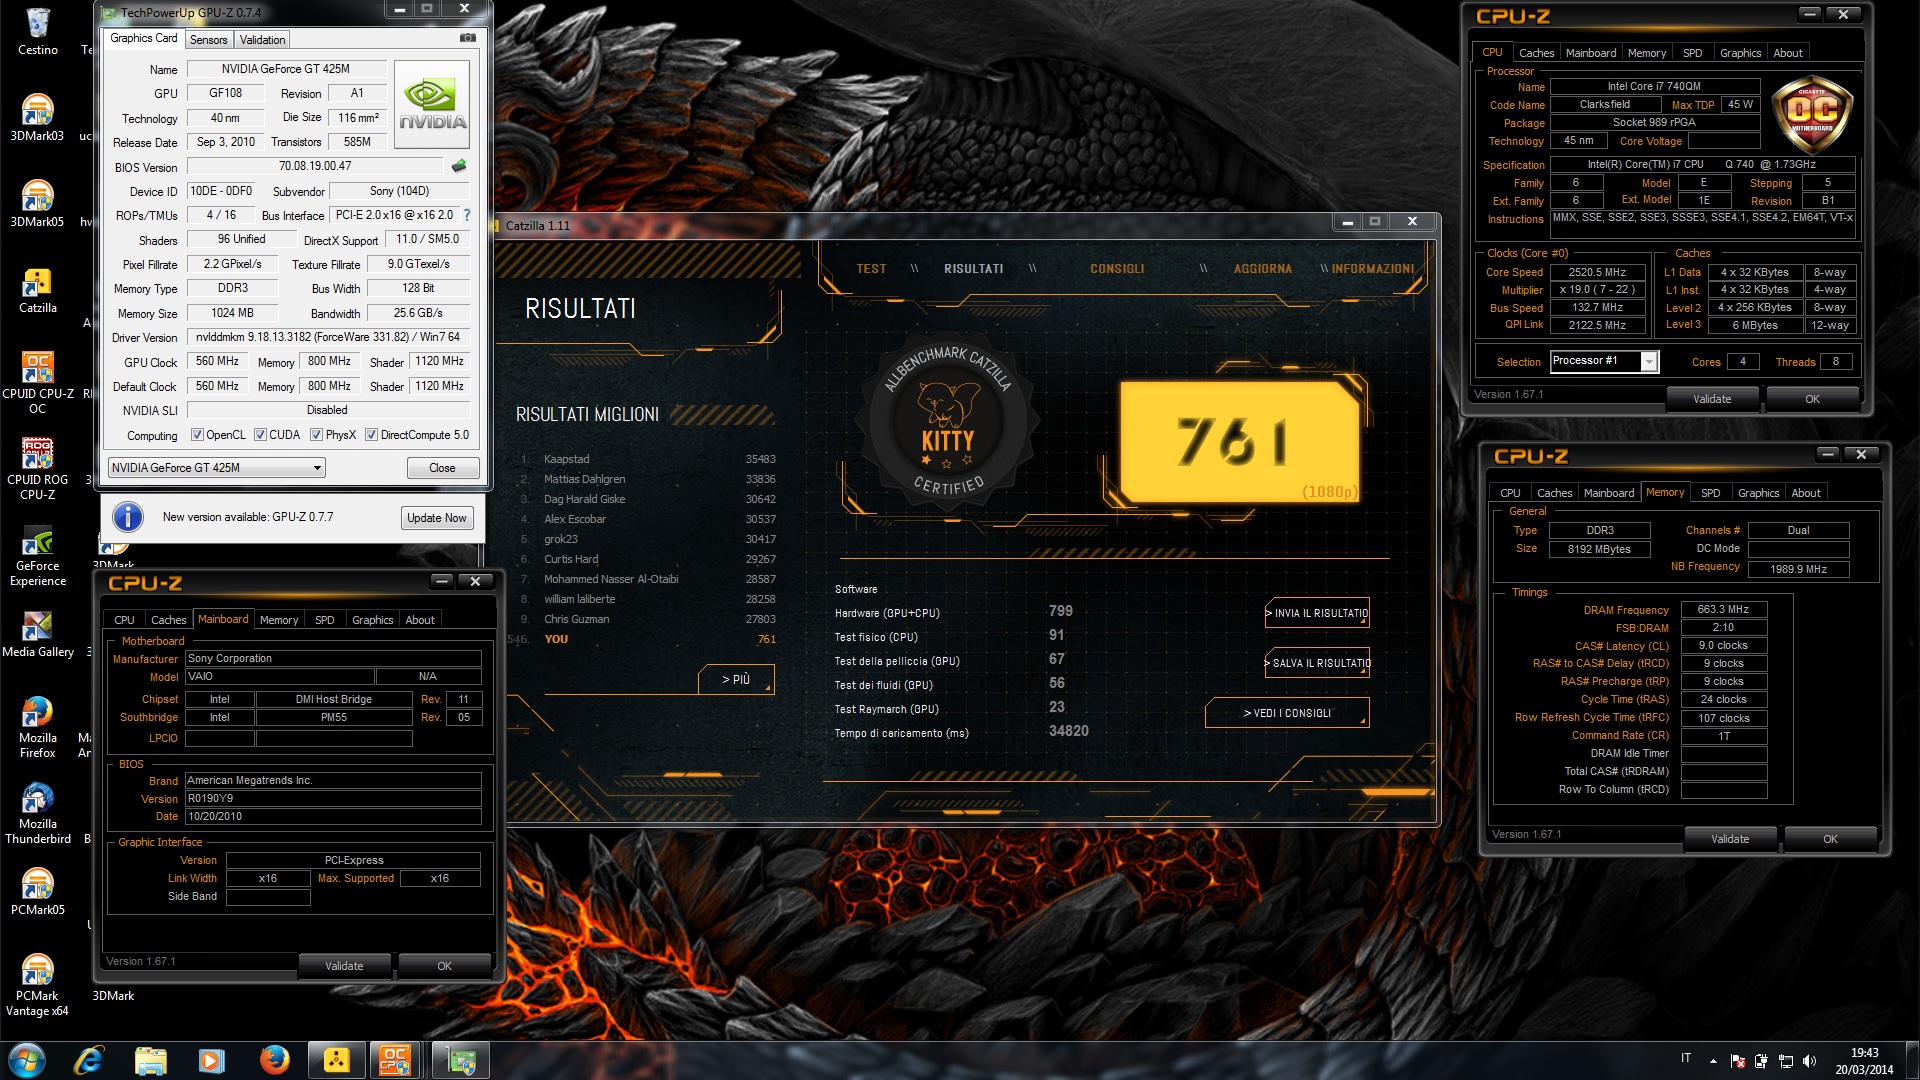1920x1080 pixels.
Task: Select Caches tab in the top-right CPU-Z window
Action: click(x=1536, y=53)
